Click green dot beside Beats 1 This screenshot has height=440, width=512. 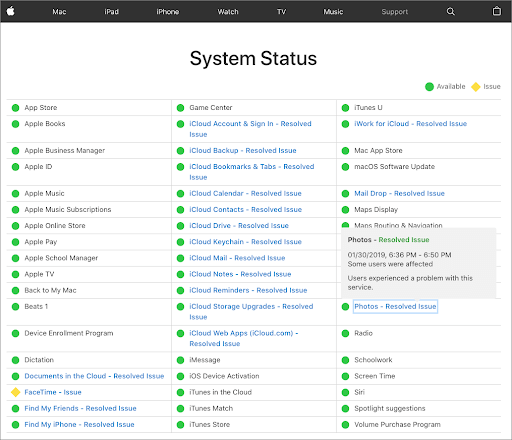tap(15, 306)
